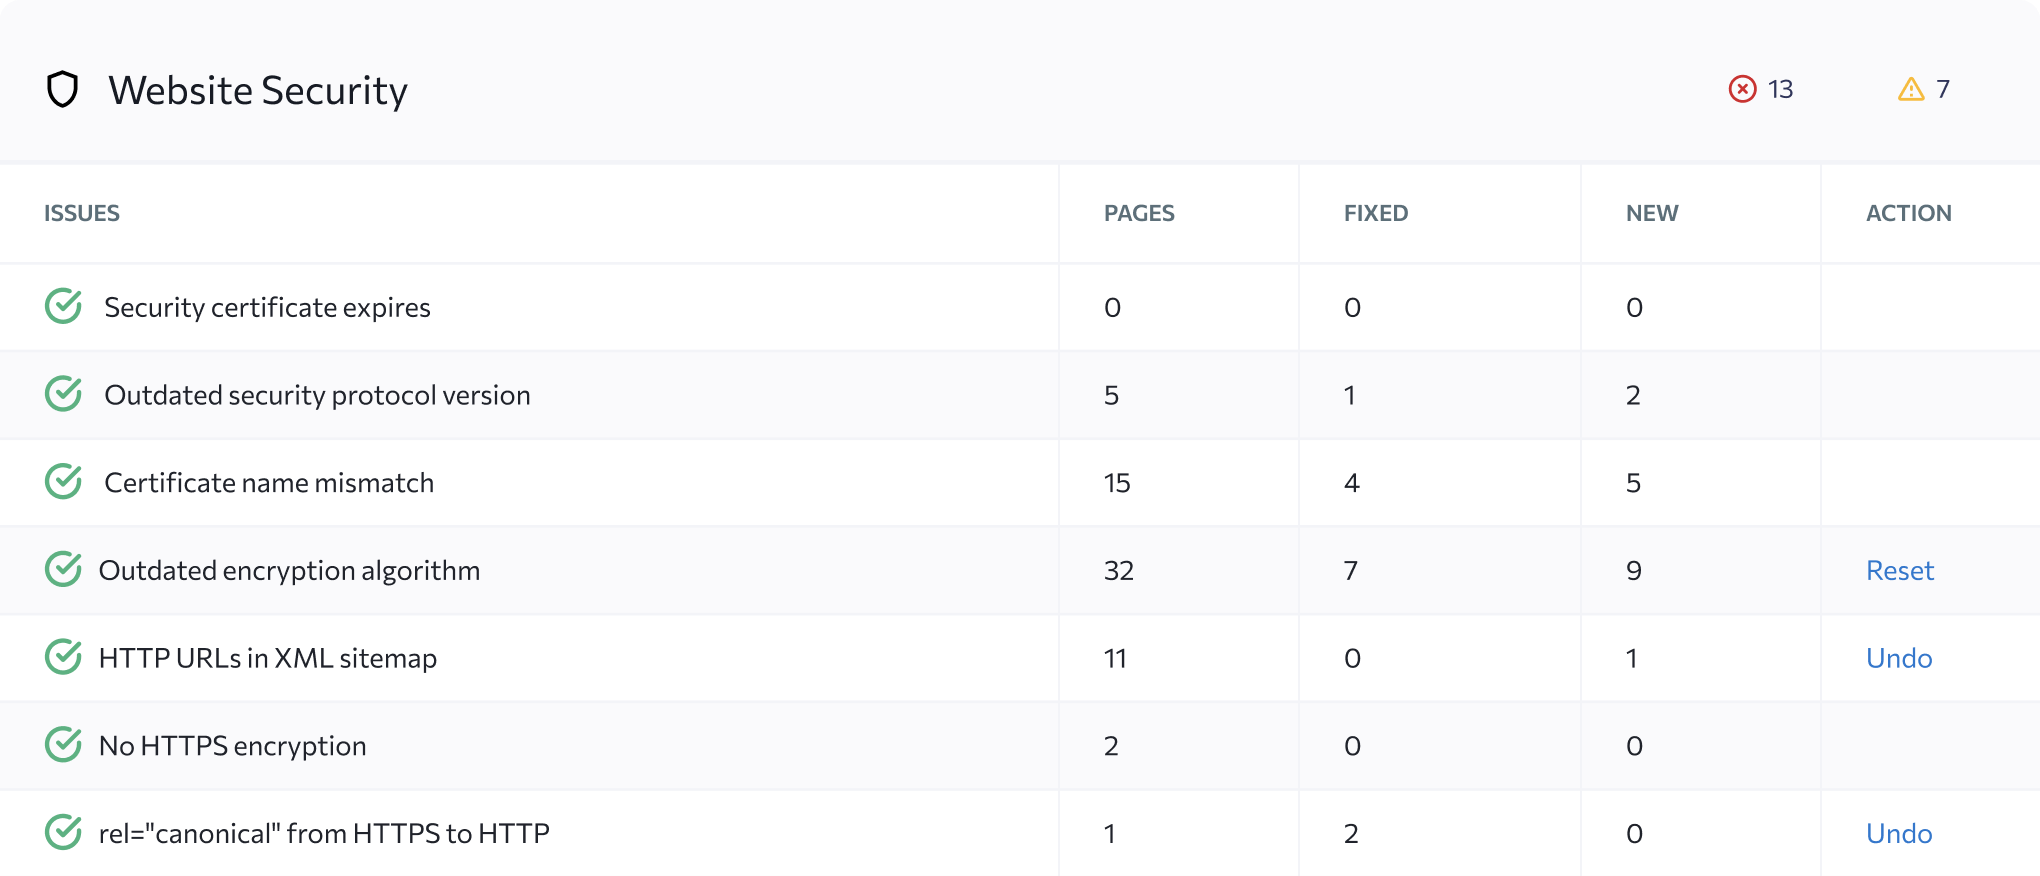Click pages value 15 for Certificate name mismatch
Viewport: 2040px width, 876px height.
[1117, 483]
